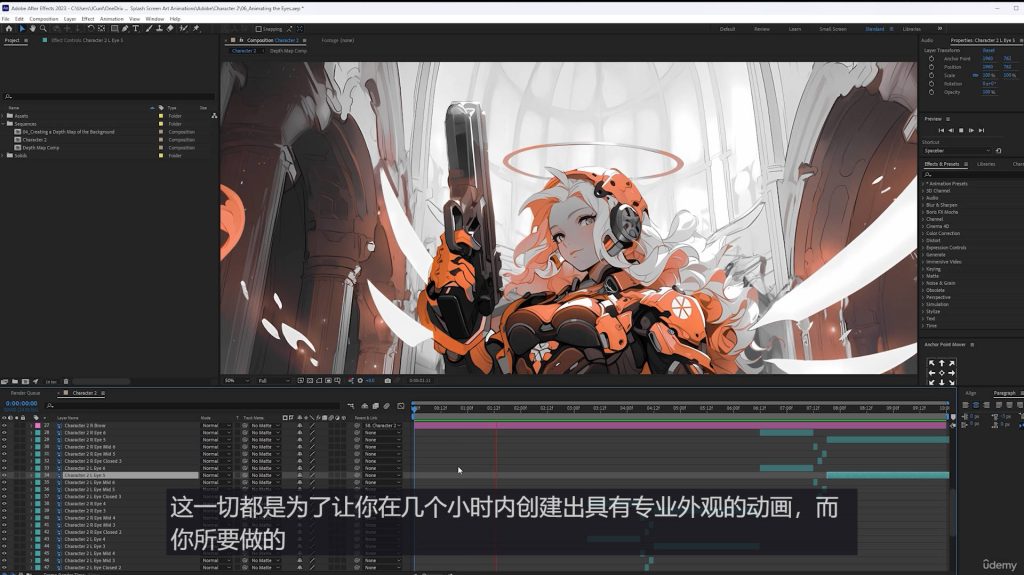Open the 50% magnification dropdown

pyautogui.click(x=236, y=380)
